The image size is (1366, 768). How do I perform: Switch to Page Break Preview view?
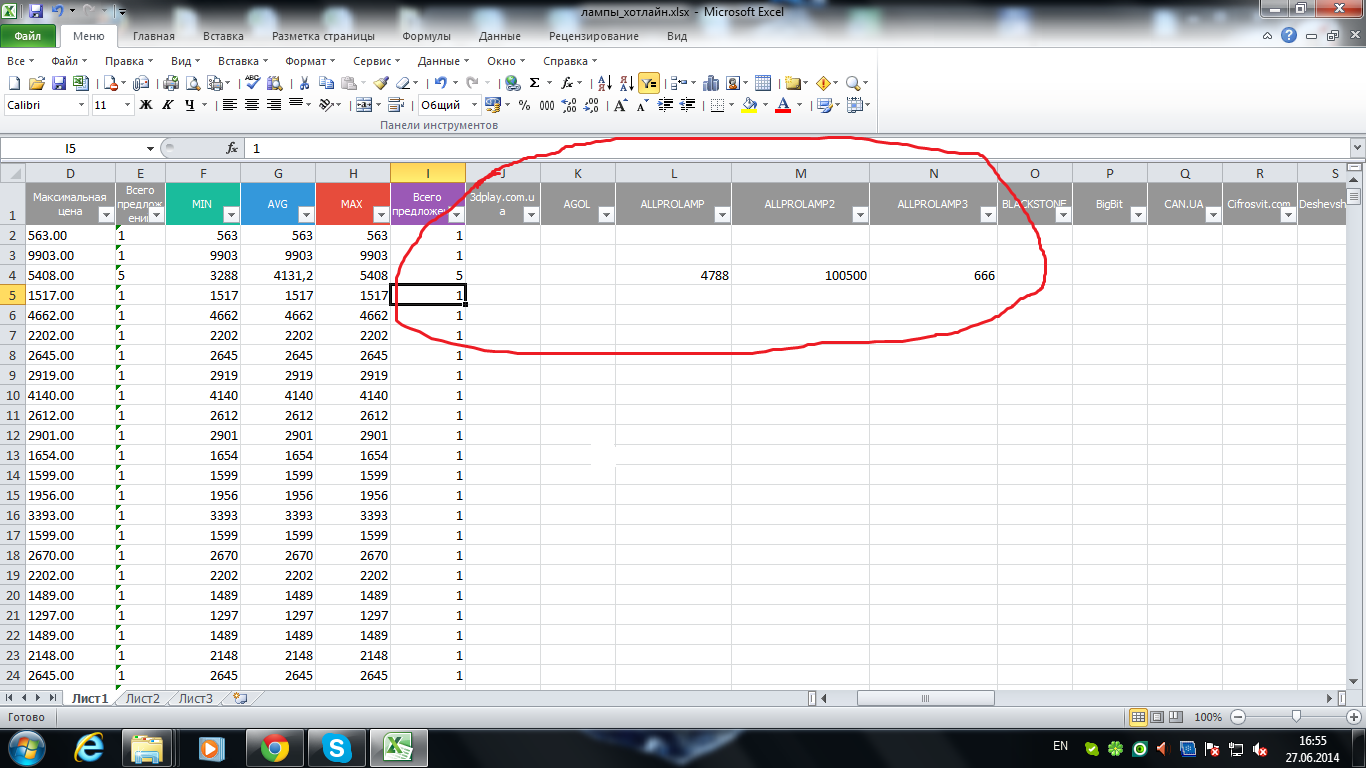click(x=1177, y=717)
